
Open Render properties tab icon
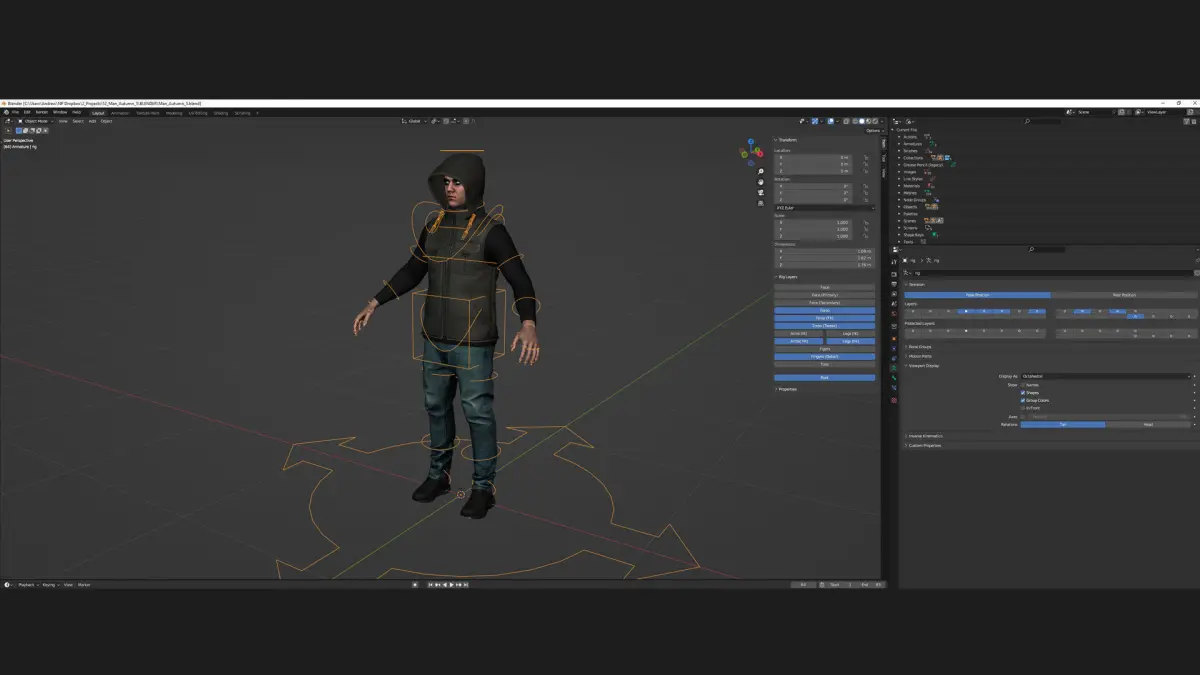tap(894, 274)
